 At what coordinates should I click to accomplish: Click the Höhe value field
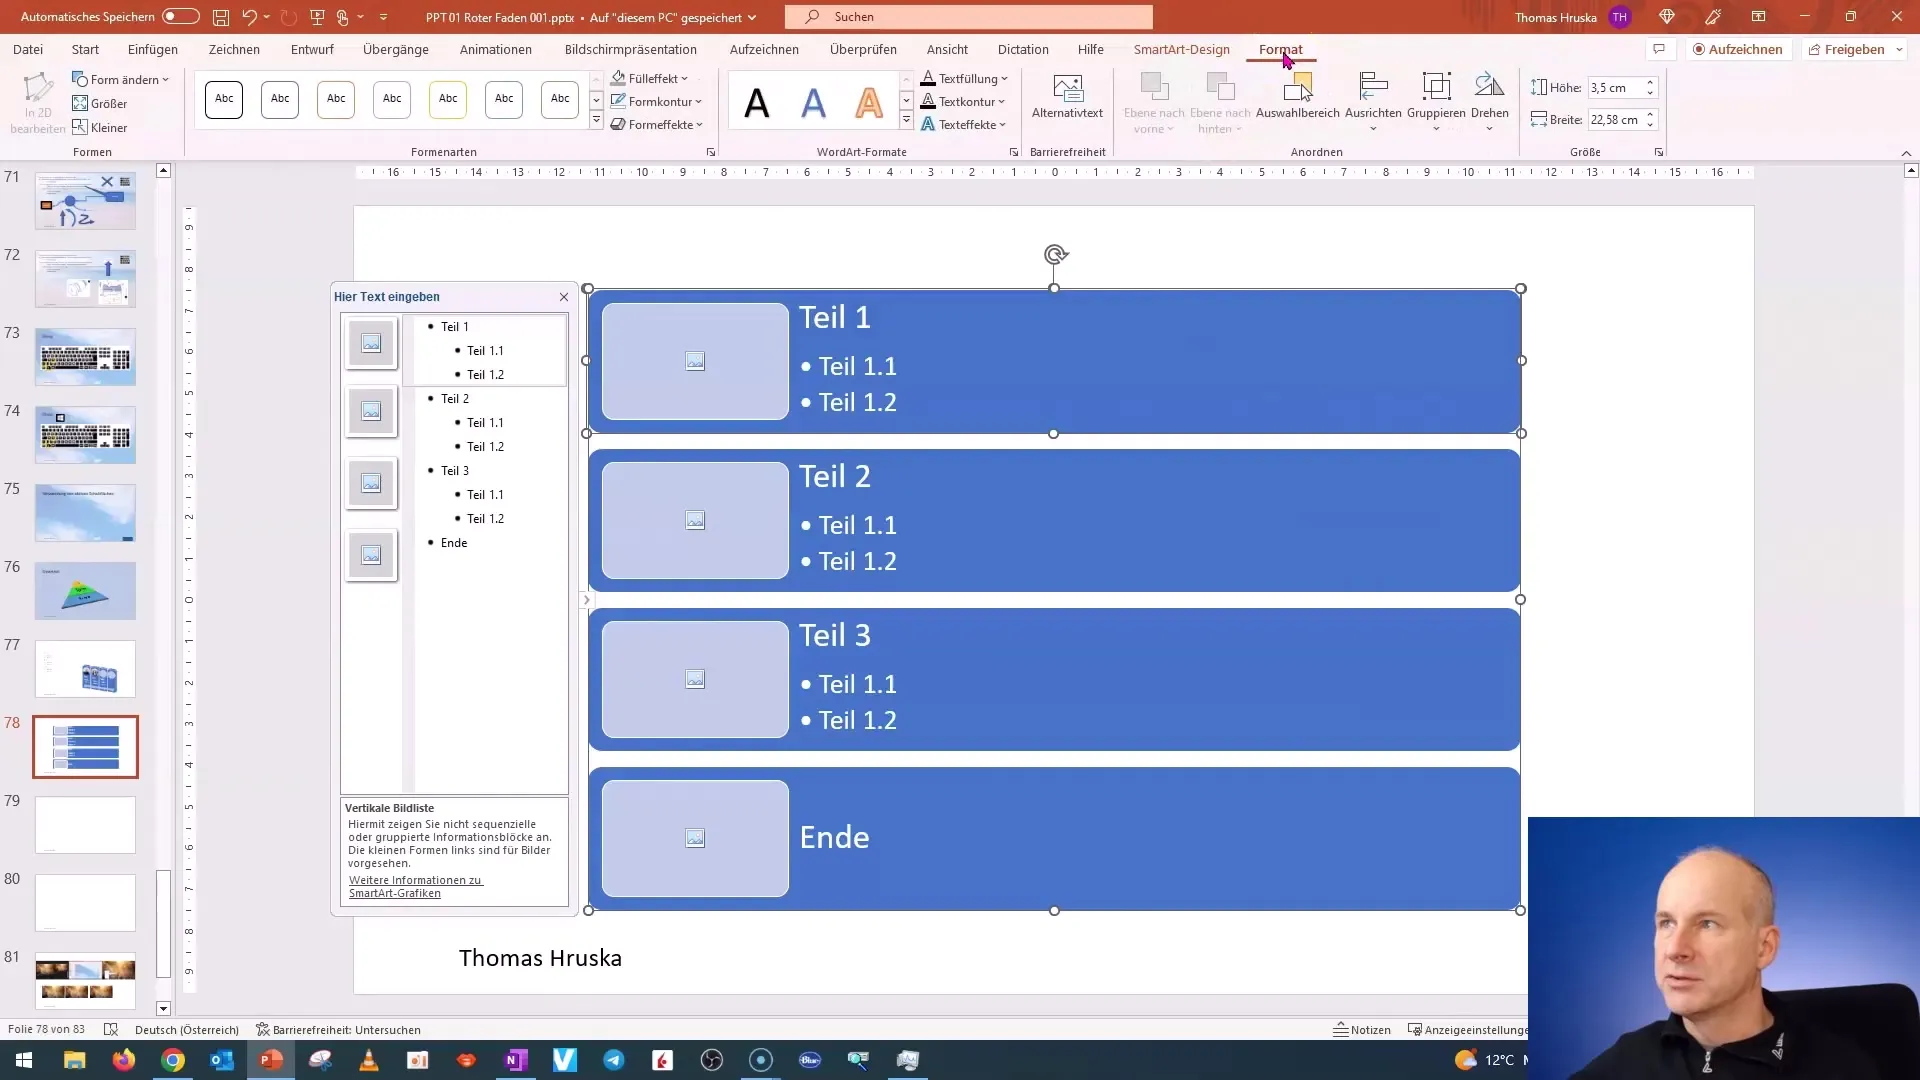(1614, 88)
